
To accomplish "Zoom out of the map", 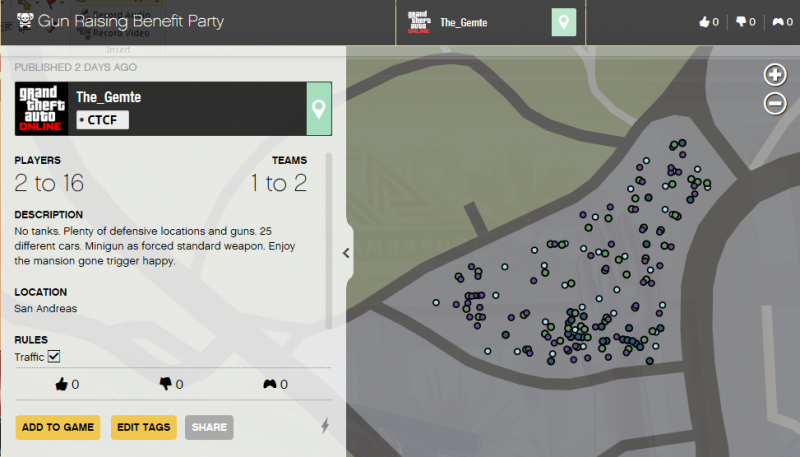I will [775, 102].
